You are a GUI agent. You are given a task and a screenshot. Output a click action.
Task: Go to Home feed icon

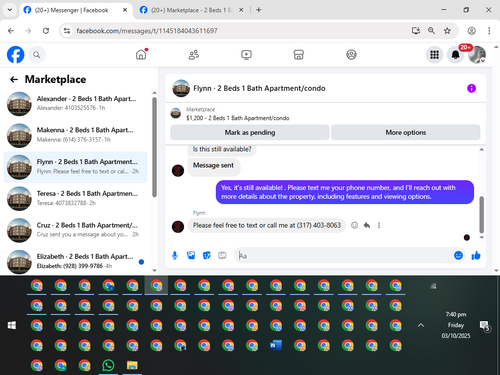coord(141,54)
